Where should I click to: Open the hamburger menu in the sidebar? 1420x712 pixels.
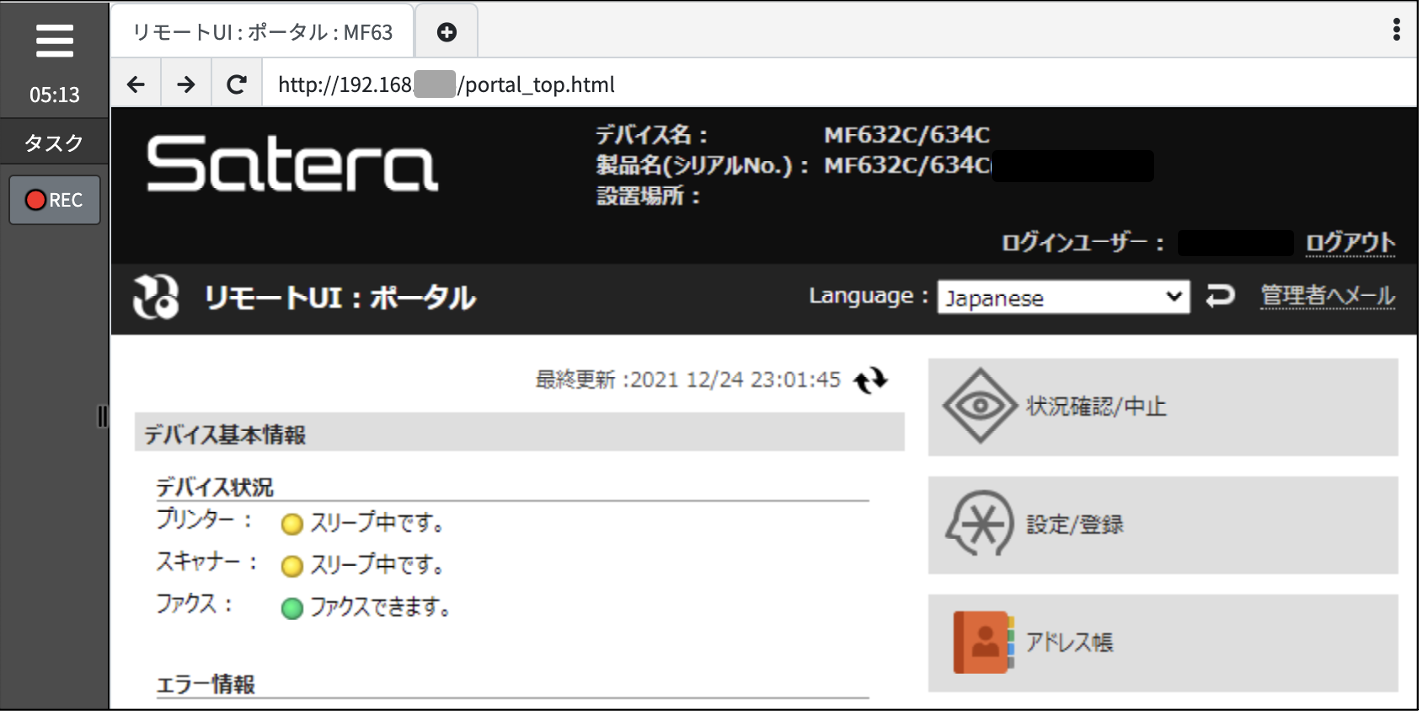(54, 41)
